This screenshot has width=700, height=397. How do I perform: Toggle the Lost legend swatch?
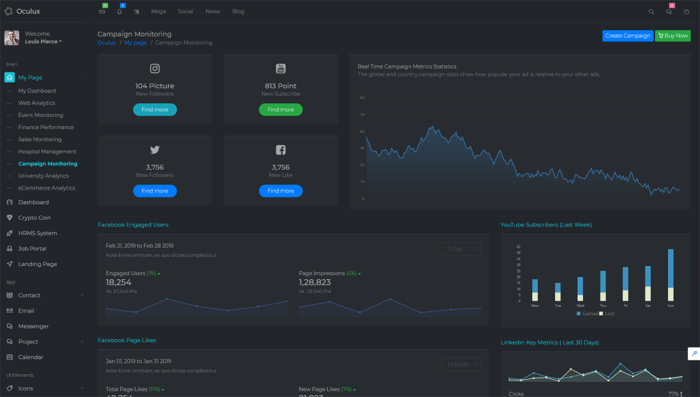click(601, 313)
